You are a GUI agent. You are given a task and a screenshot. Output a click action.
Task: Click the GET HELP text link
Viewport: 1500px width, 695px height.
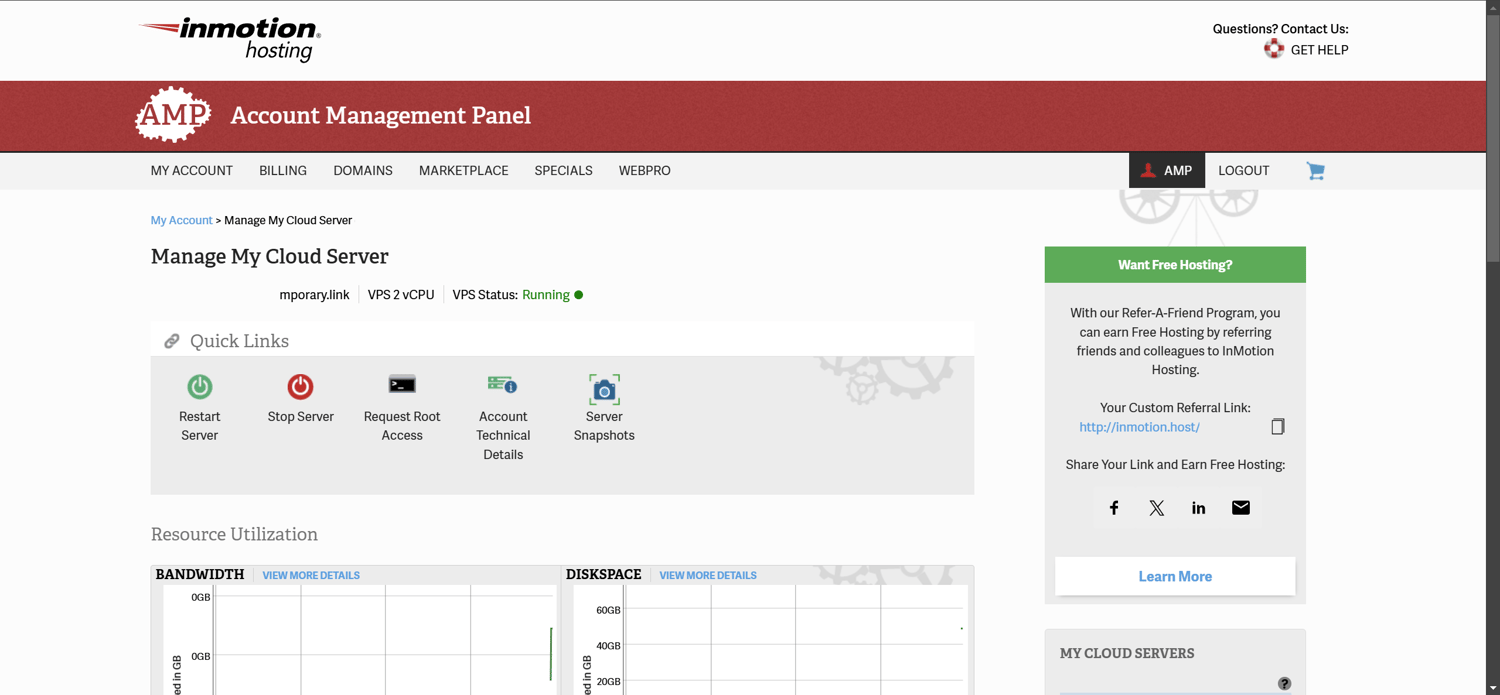click(x=1319, y=50)
